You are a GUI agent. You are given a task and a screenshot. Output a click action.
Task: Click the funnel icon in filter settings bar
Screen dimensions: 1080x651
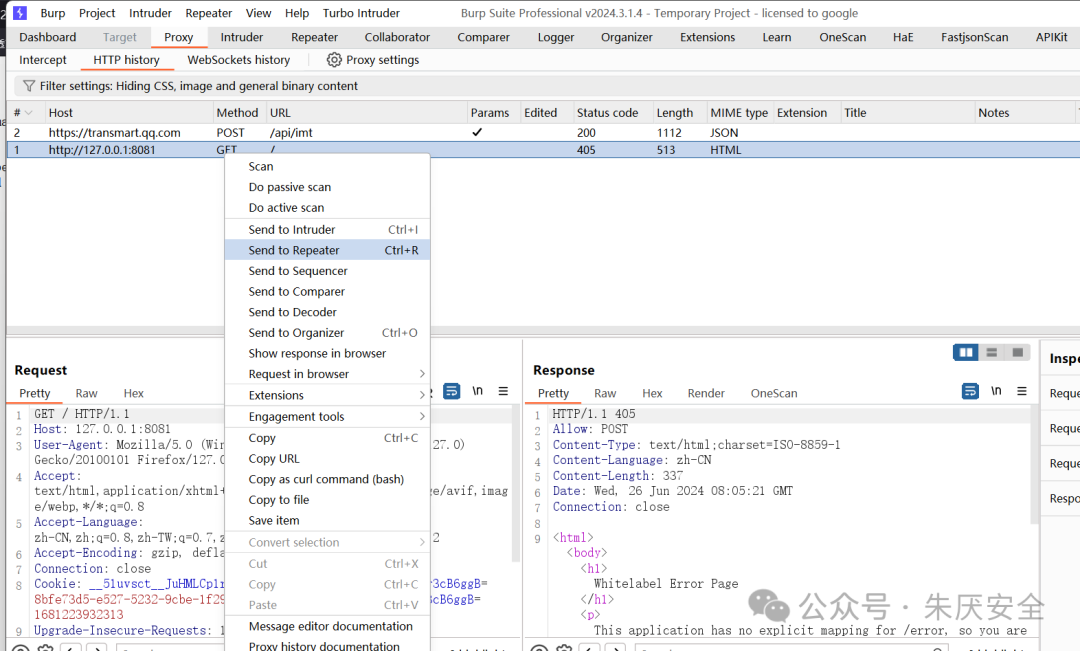(x=29, y=86)
